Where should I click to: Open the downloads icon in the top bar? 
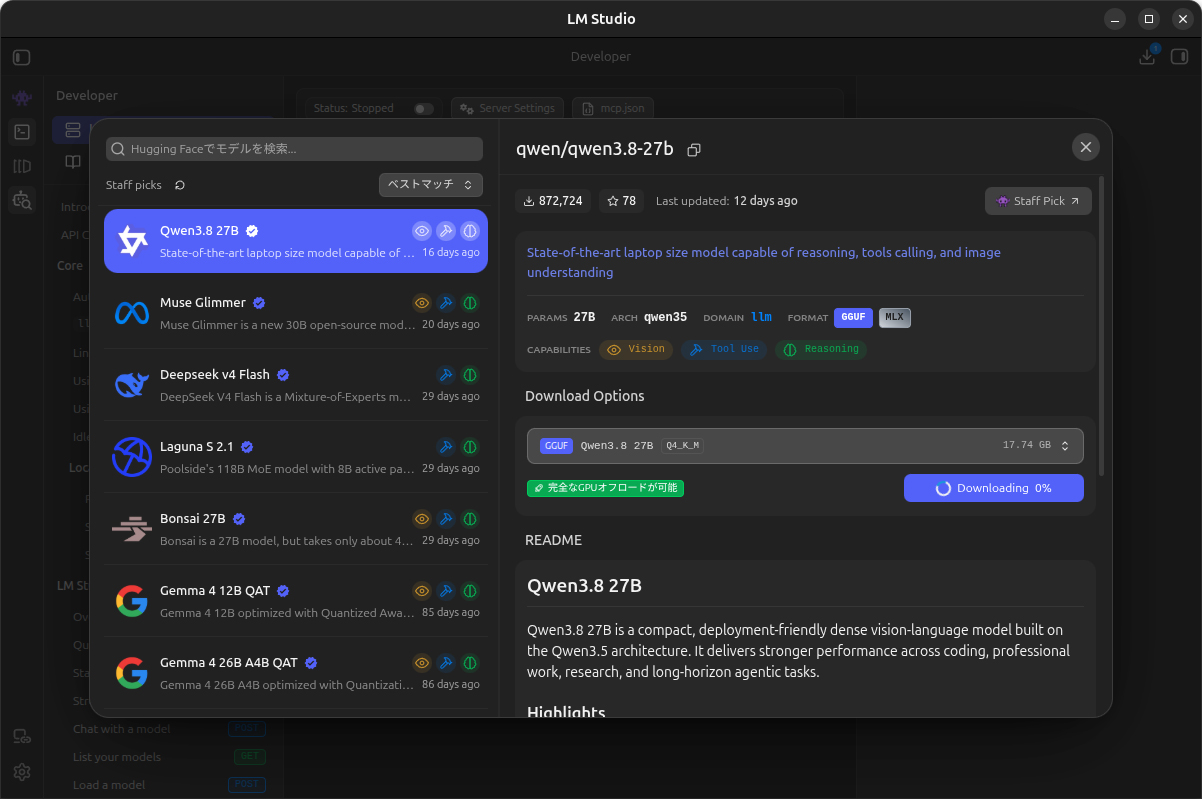1148,57
